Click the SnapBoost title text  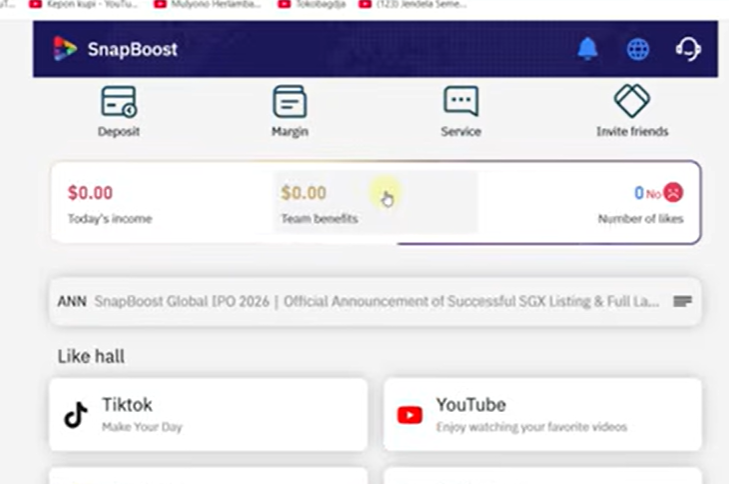click(133, 49)
